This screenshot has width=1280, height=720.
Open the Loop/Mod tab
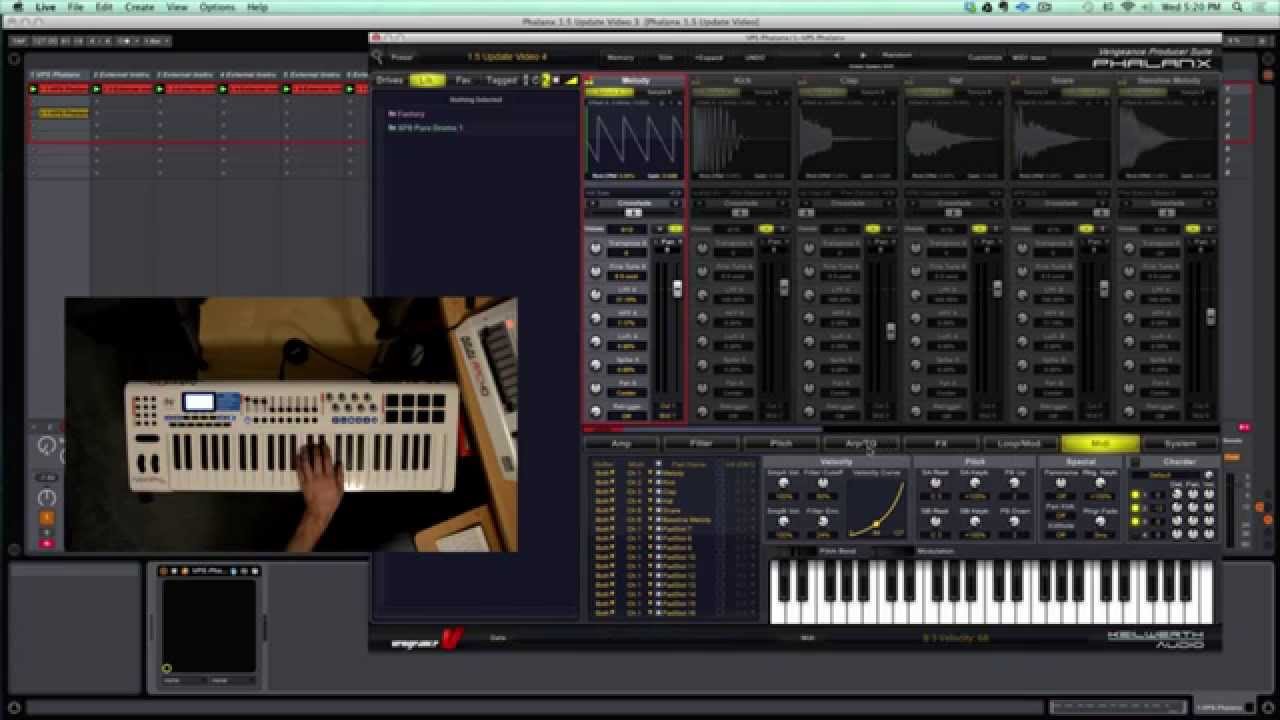(x=1021, y=443)
